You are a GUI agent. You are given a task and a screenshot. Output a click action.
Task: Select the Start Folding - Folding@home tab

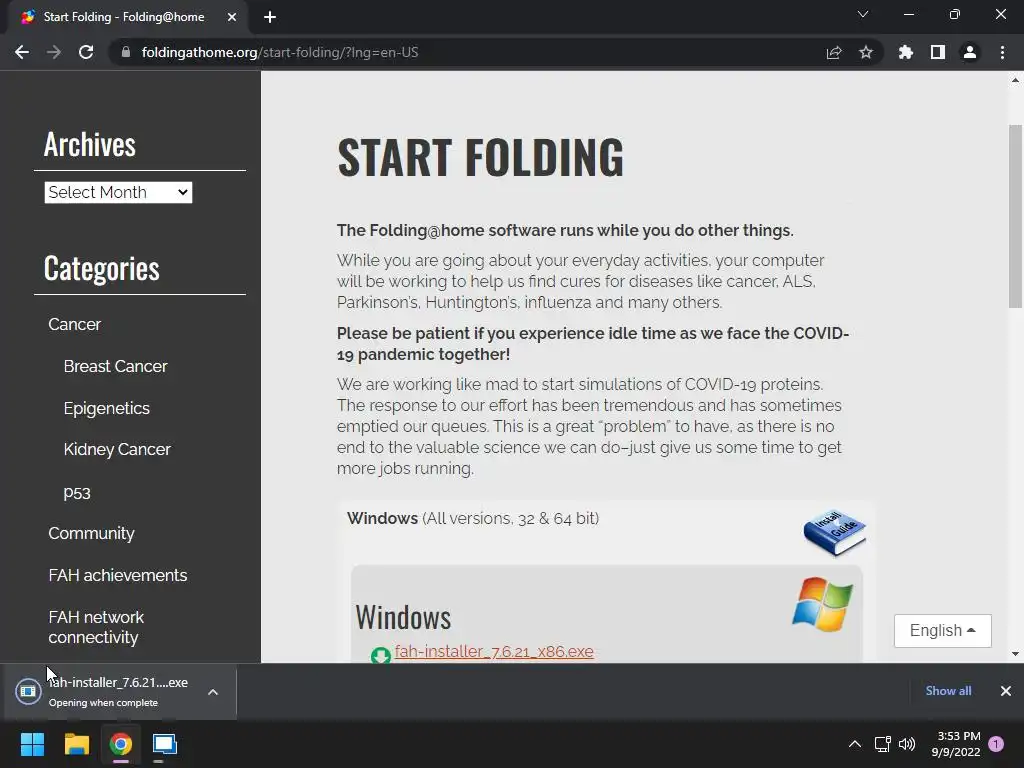124,17
